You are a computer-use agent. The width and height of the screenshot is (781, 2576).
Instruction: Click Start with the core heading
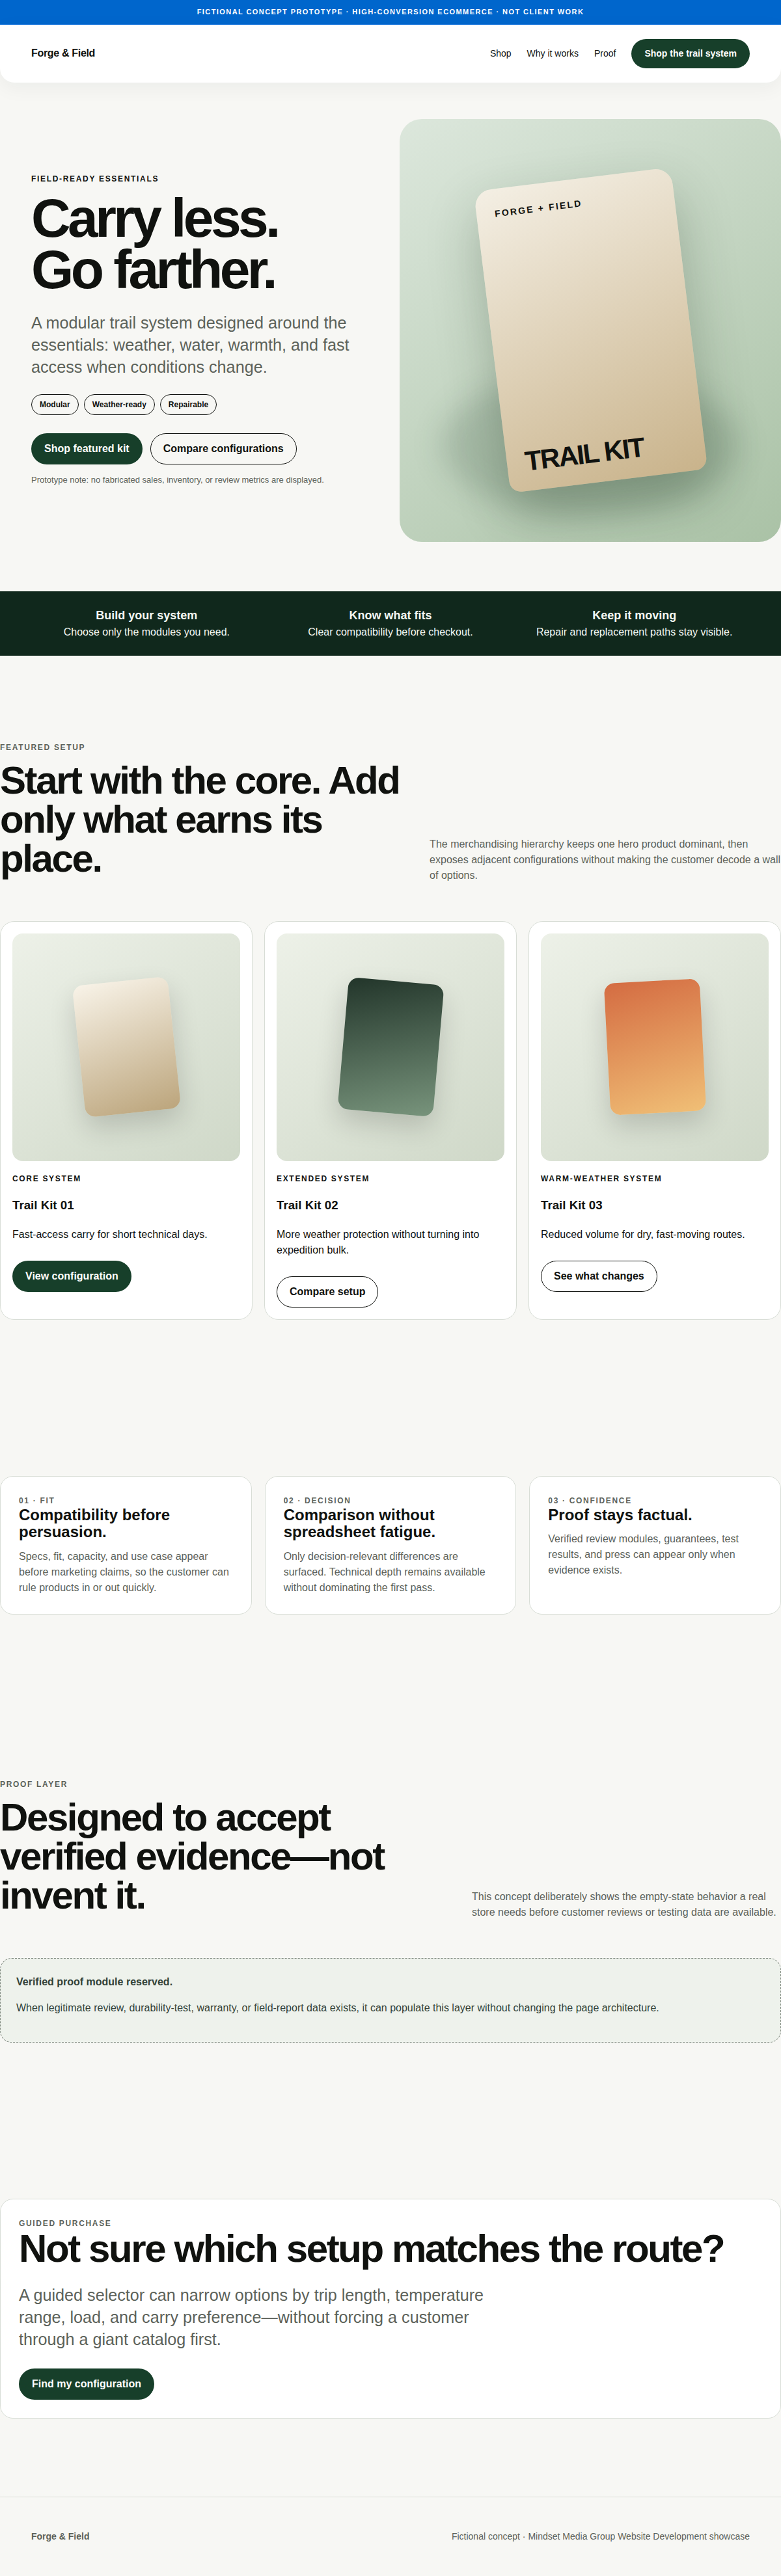click(200, 820)
